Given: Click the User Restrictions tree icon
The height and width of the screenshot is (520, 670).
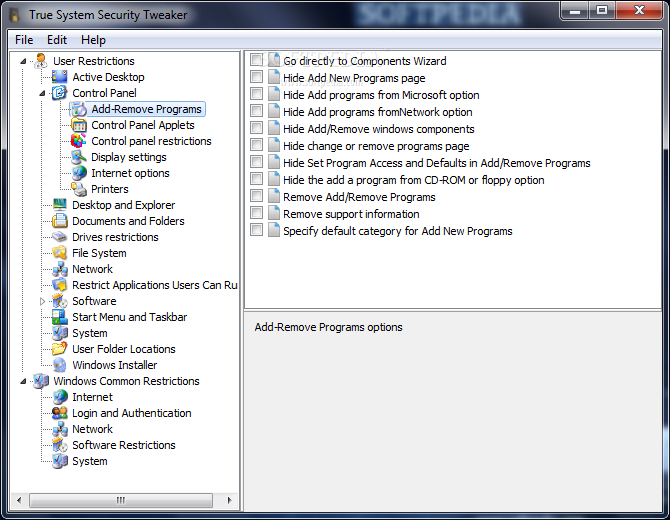Looking at the screenshot, I should click(41, 61).
